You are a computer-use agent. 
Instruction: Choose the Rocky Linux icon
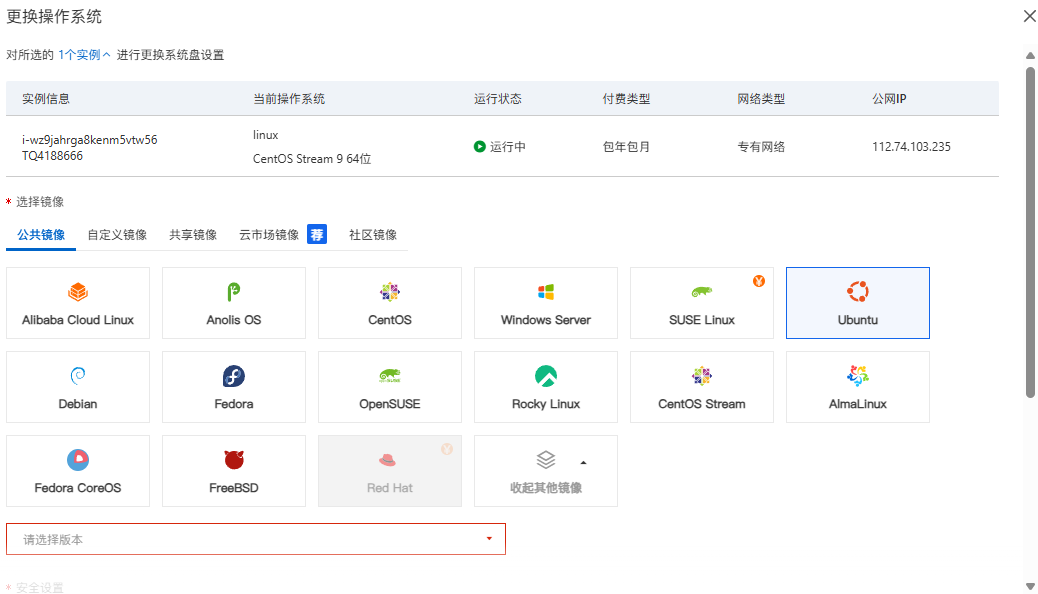click(546, 375)
